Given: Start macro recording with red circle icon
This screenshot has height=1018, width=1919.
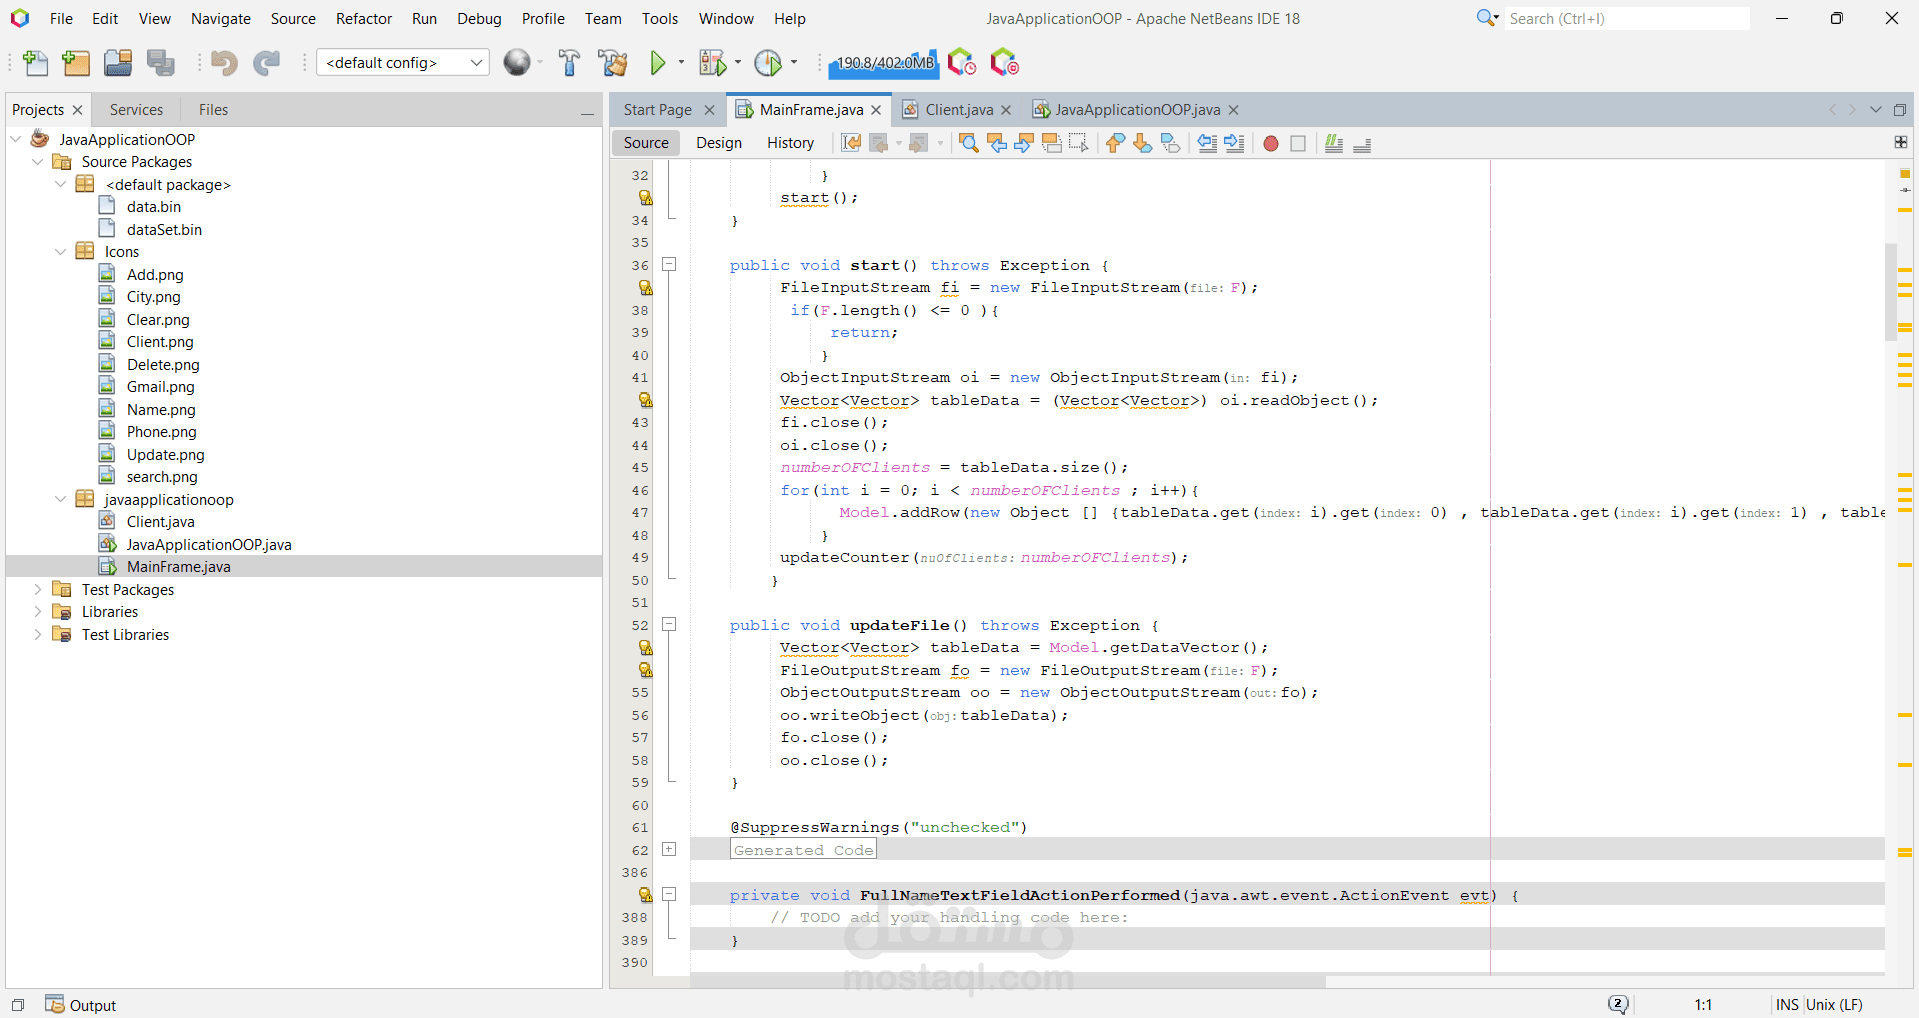Looking at the screenshot, I should coord(1270,143).
